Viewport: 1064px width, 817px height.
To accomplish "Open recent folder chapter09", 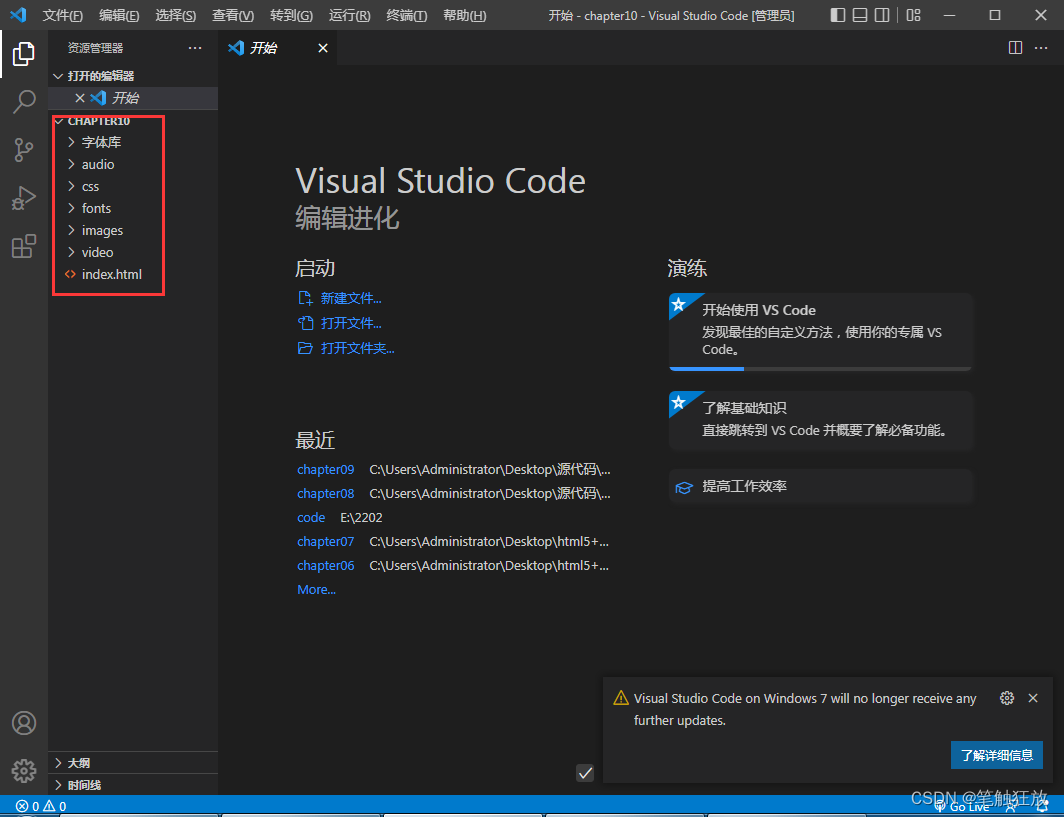I will (x=326, y=470).
